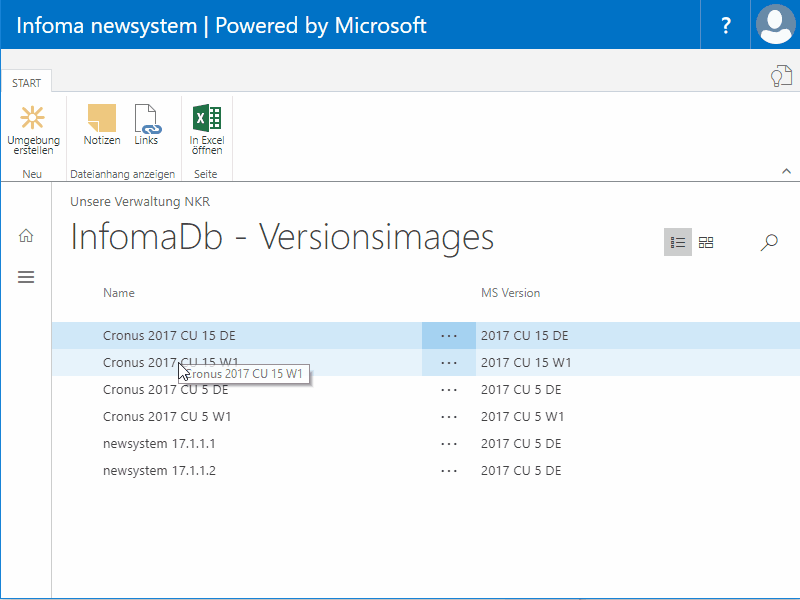Collapse the ribbon with chevron
This screenshot has height=600, width=800.
point(786,171)
